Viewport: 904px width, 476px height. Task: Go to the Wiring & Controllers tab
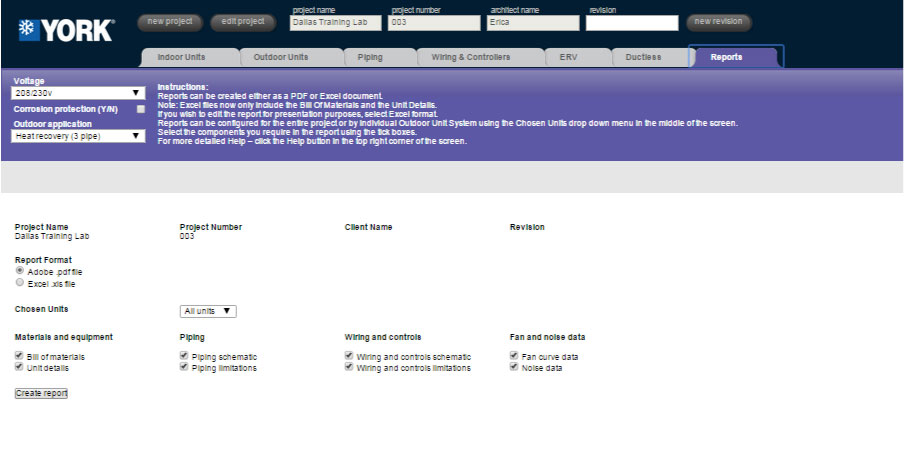click(x=470, y=58)
